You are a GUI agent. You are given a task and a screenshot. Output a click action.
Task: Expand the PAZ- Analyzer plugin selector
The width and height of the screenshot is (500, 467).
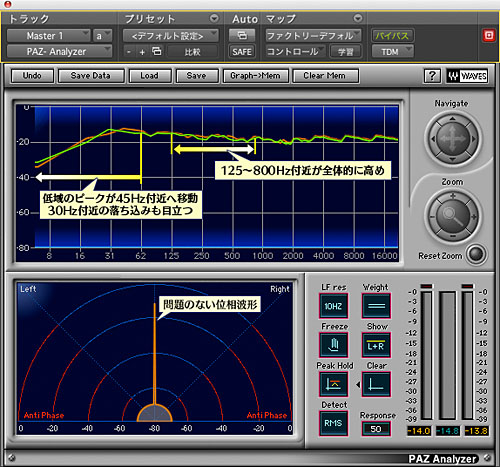tap(59, 52)
